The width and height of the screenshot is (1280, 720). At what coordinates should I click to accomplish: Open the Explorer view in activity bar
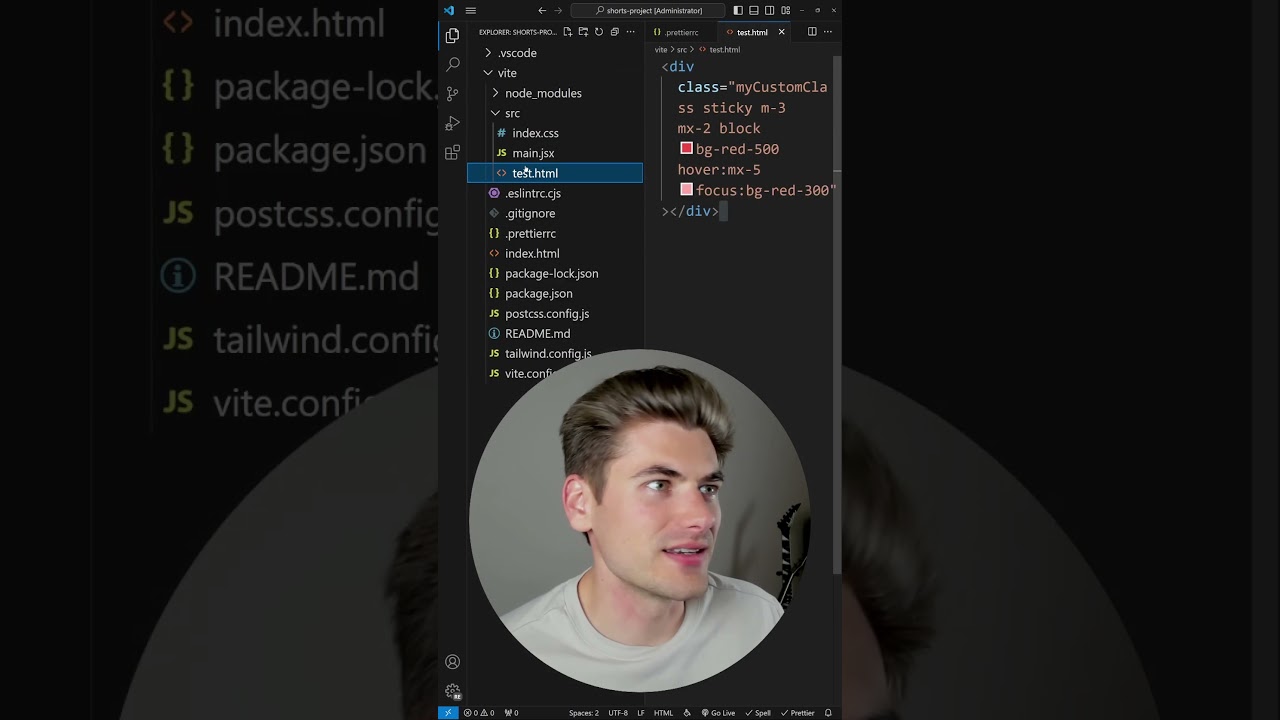click(x=452, y=36)
